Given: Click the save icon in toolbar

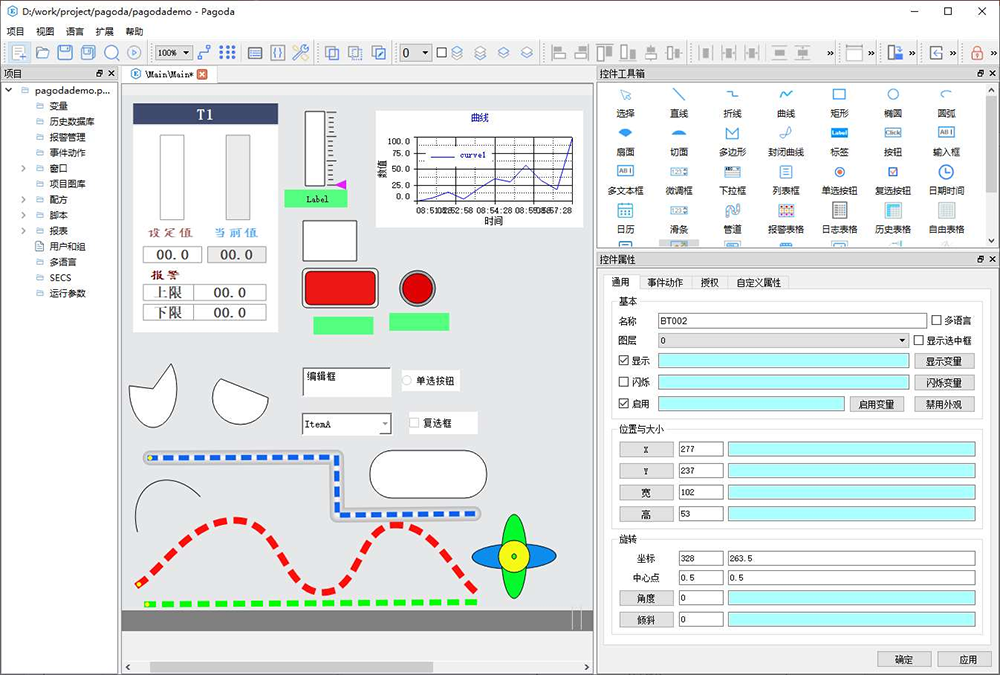Looking at the screenshot, I should pos(65,52).
